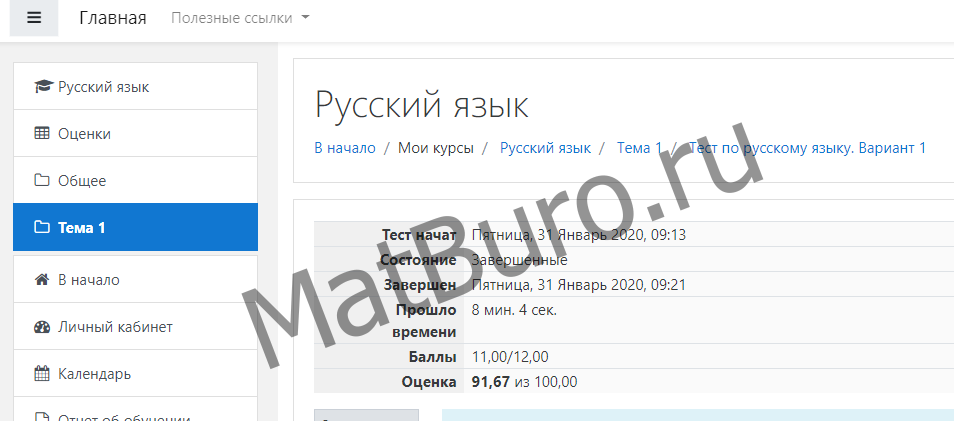954x421 pixels.
Task: Click Завершенные status in Состояние row
Action: 519,260
